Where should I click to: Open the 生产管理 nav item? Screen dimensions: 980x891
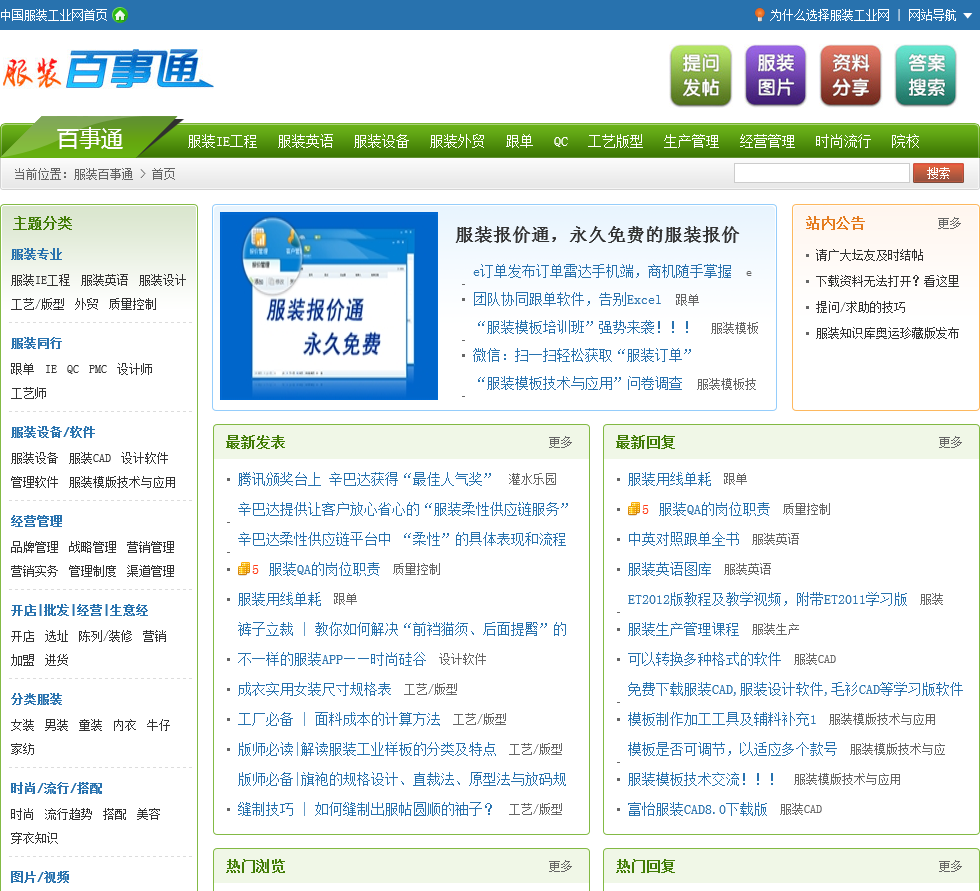(x=691, y=142)
